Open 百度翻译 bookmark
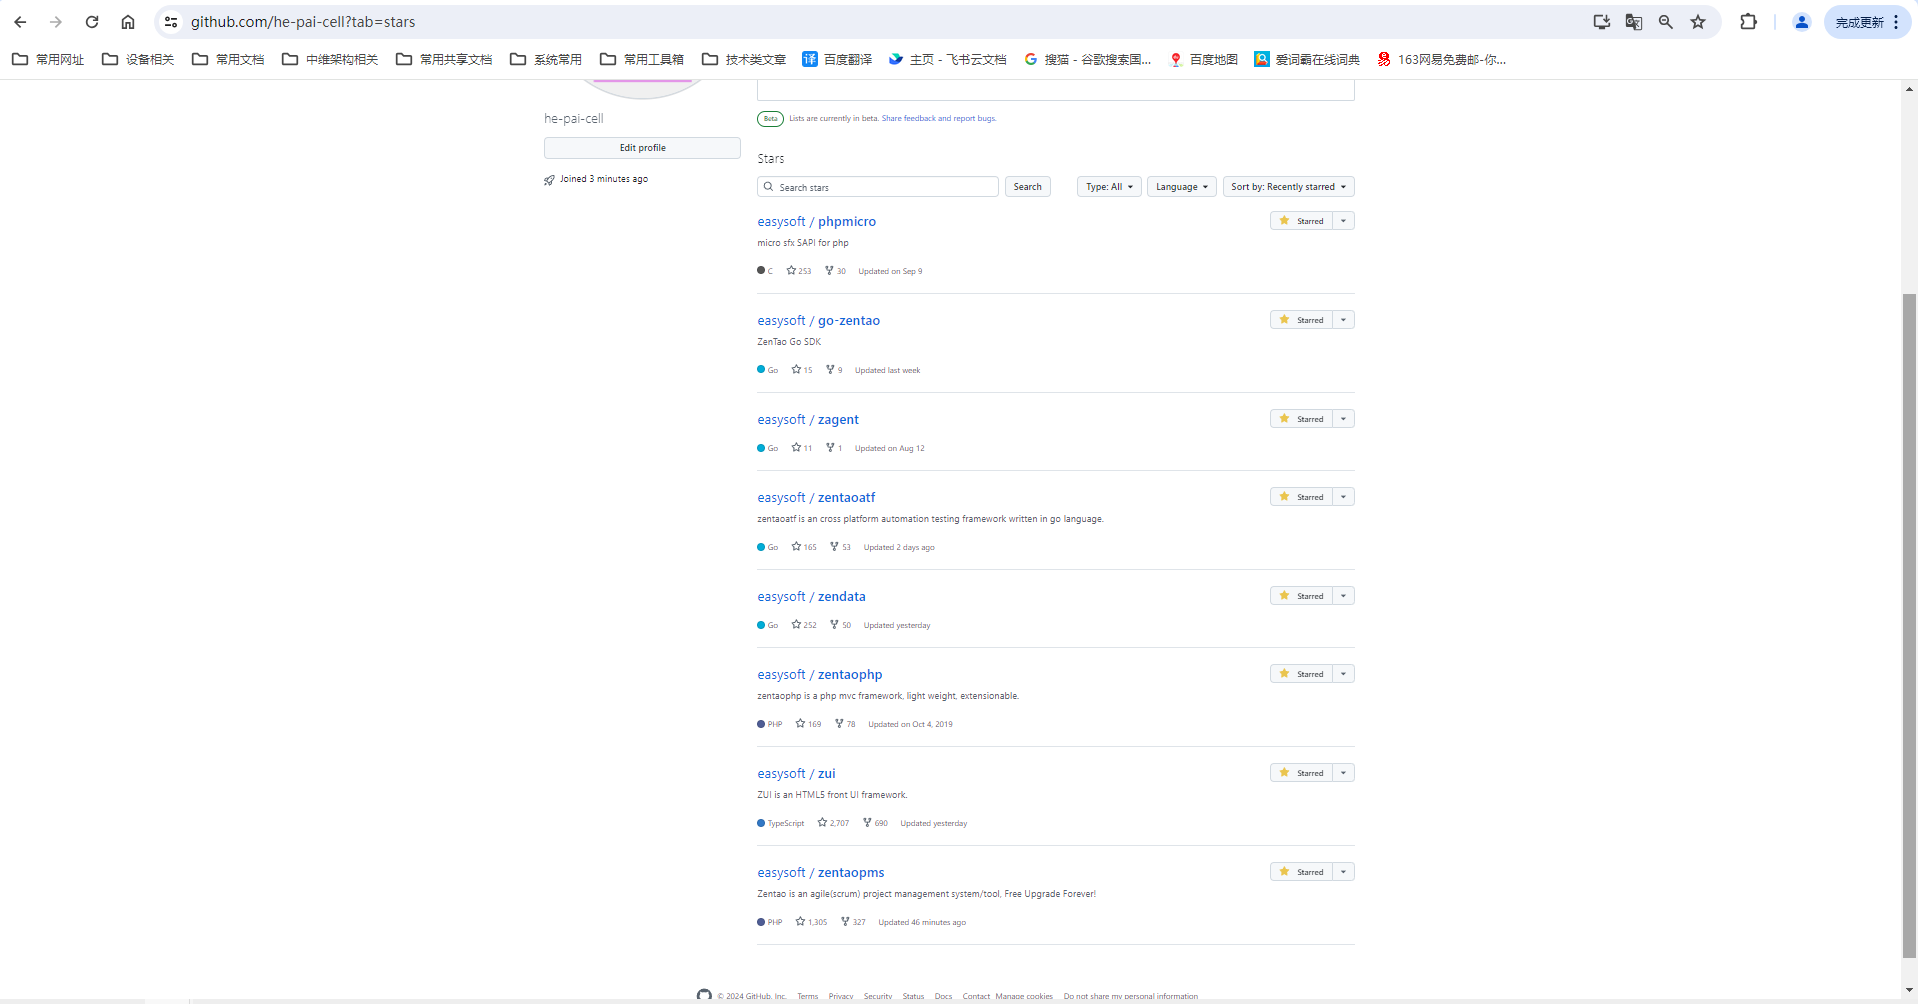The width and height of the screenshot is (1918, 1004). point(837,59)
